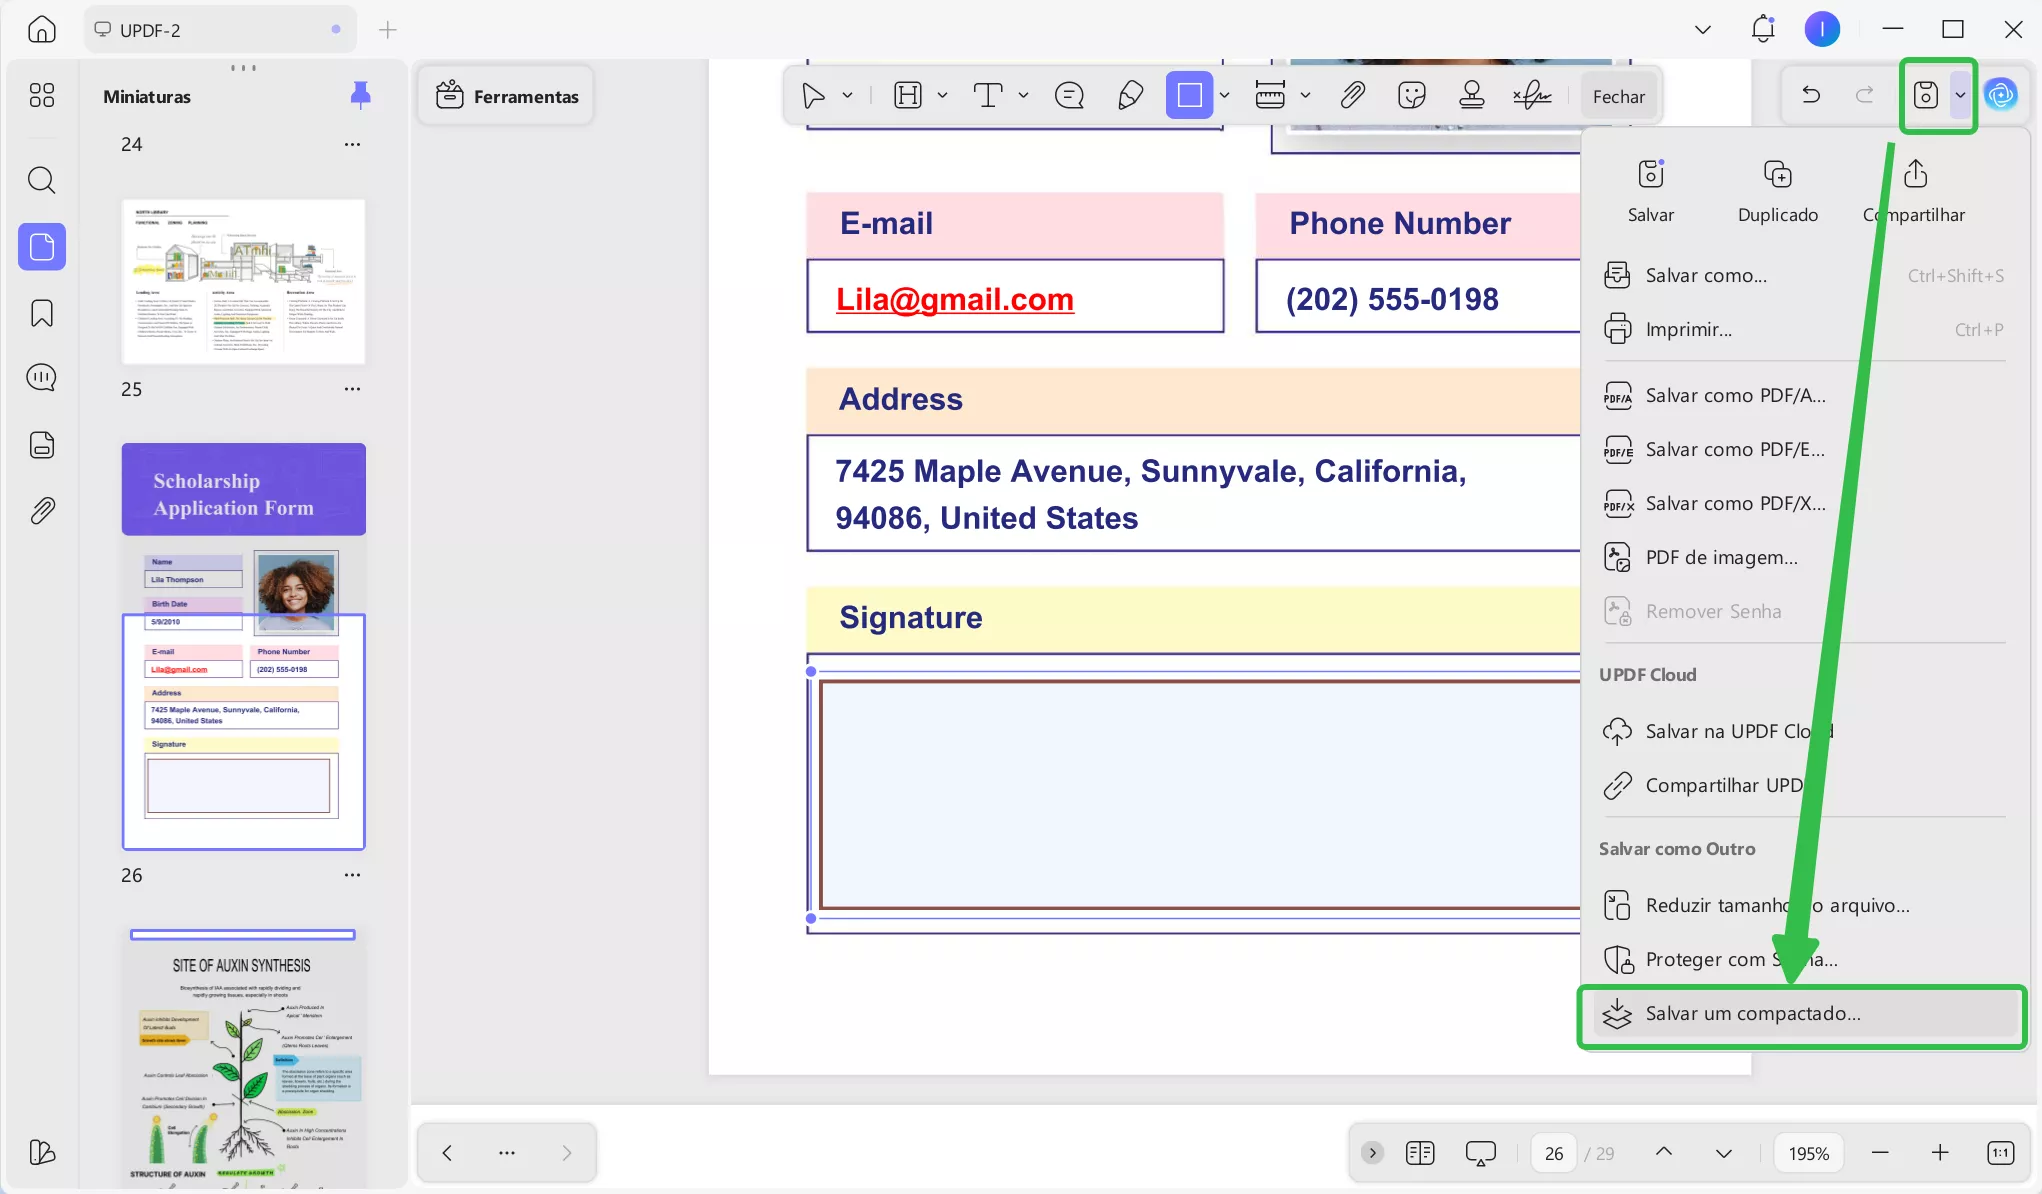Open the UPDF AI assistant icon
Image resolution: width=2042 pixels, height=1194 pixels.
2001,95
